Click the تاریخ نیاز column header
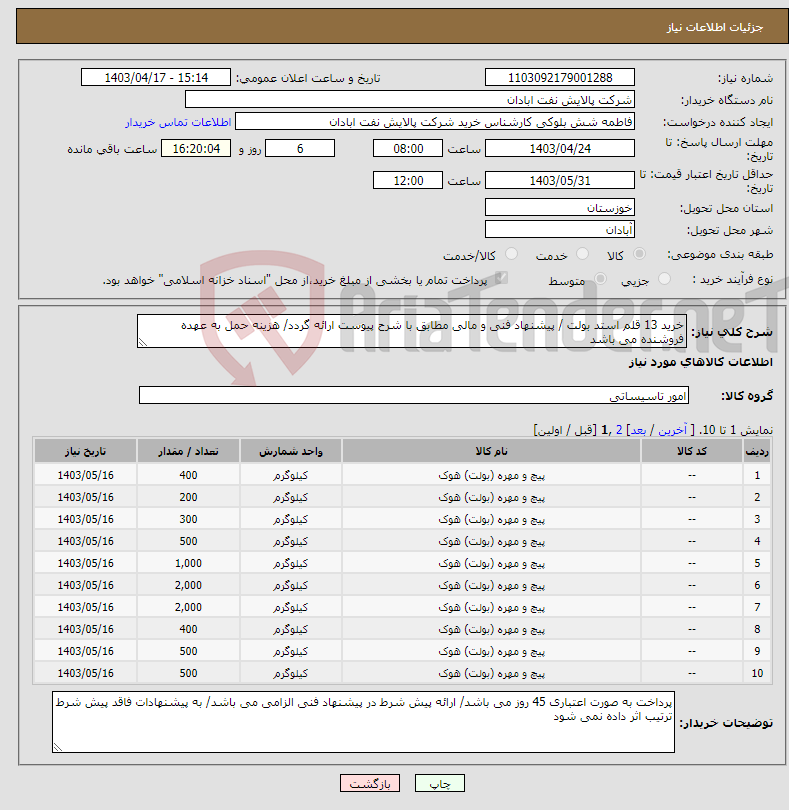 (x=85, y=451)
